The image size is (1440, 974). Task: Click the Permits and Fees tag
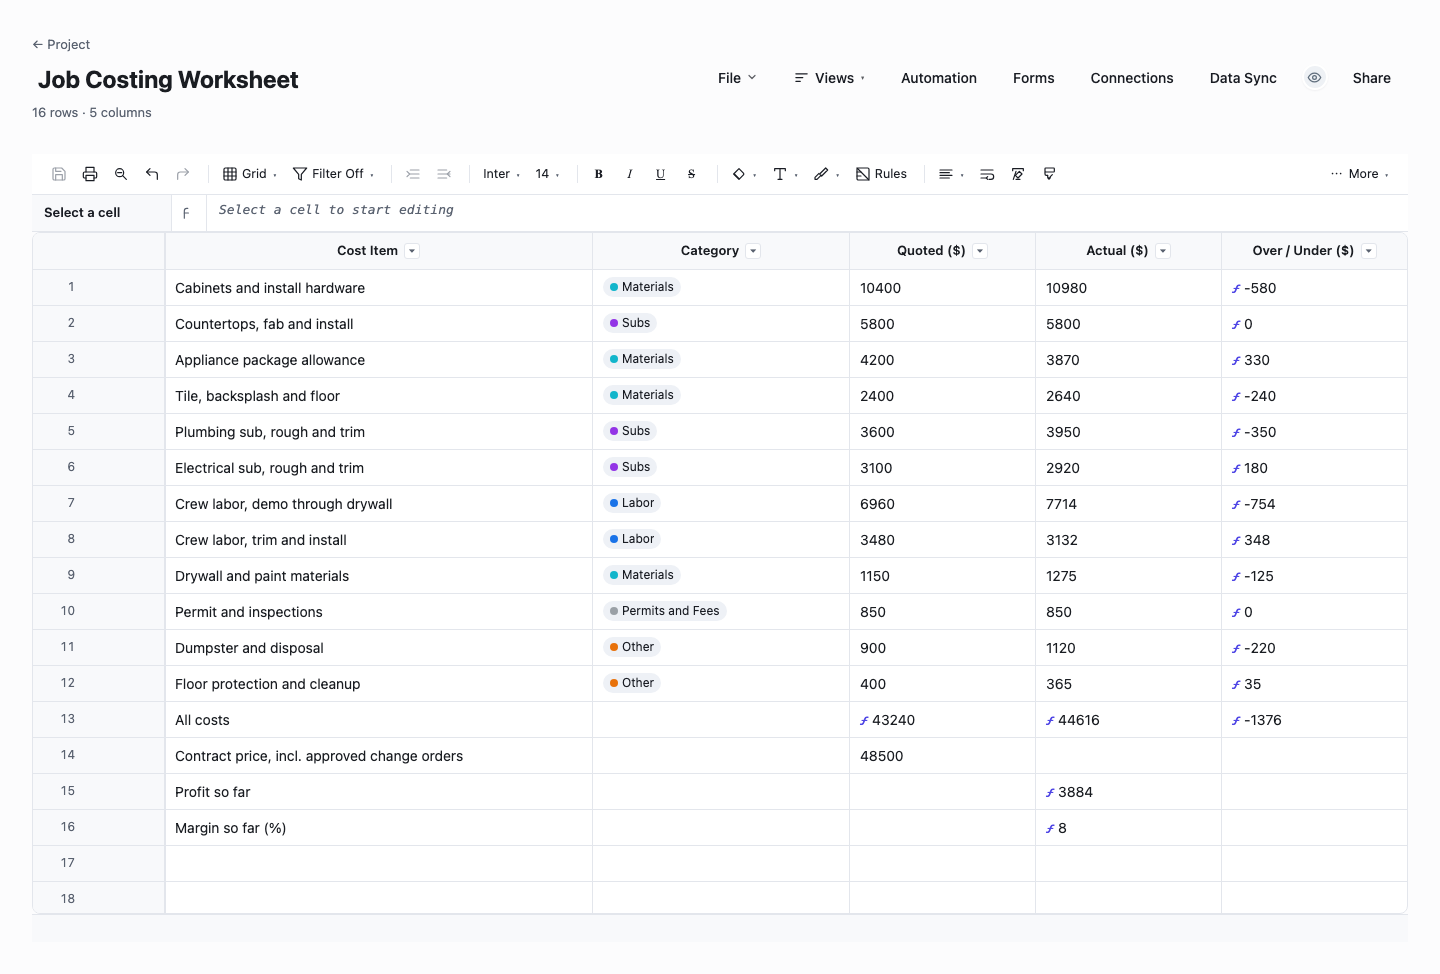(664, 611)
